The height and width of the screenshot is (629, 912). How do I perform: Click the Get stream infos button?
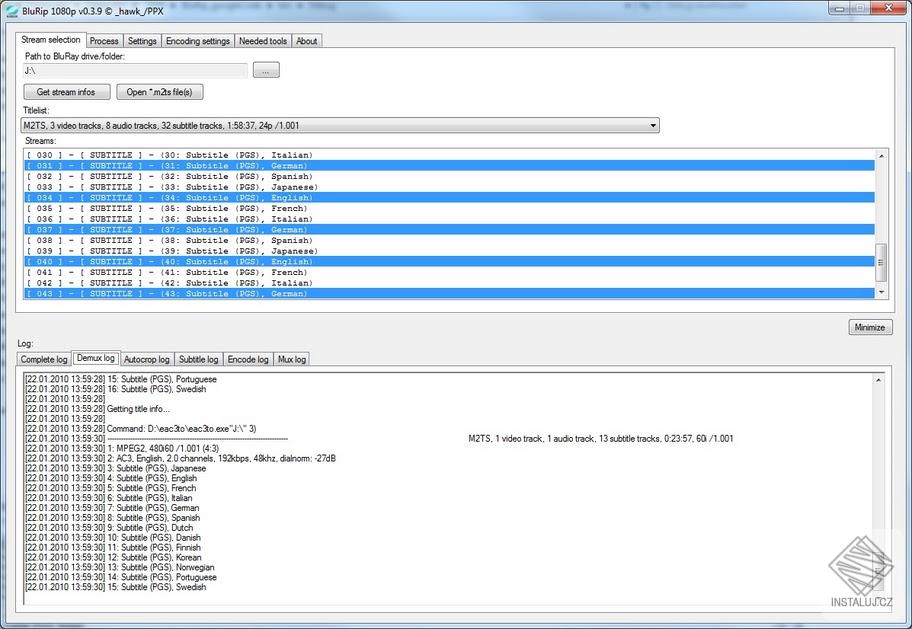[66, 92]
